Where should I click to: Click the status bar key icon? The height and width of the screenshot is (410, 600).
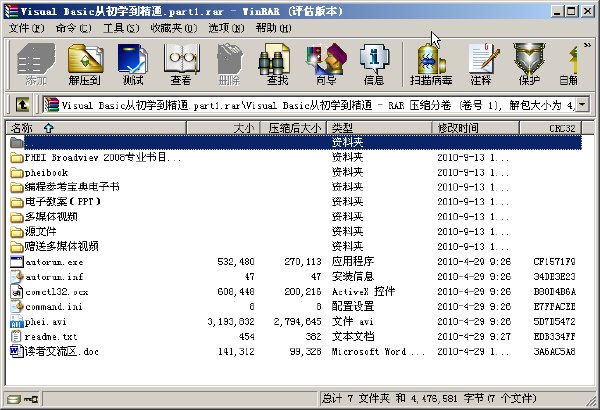31,399
